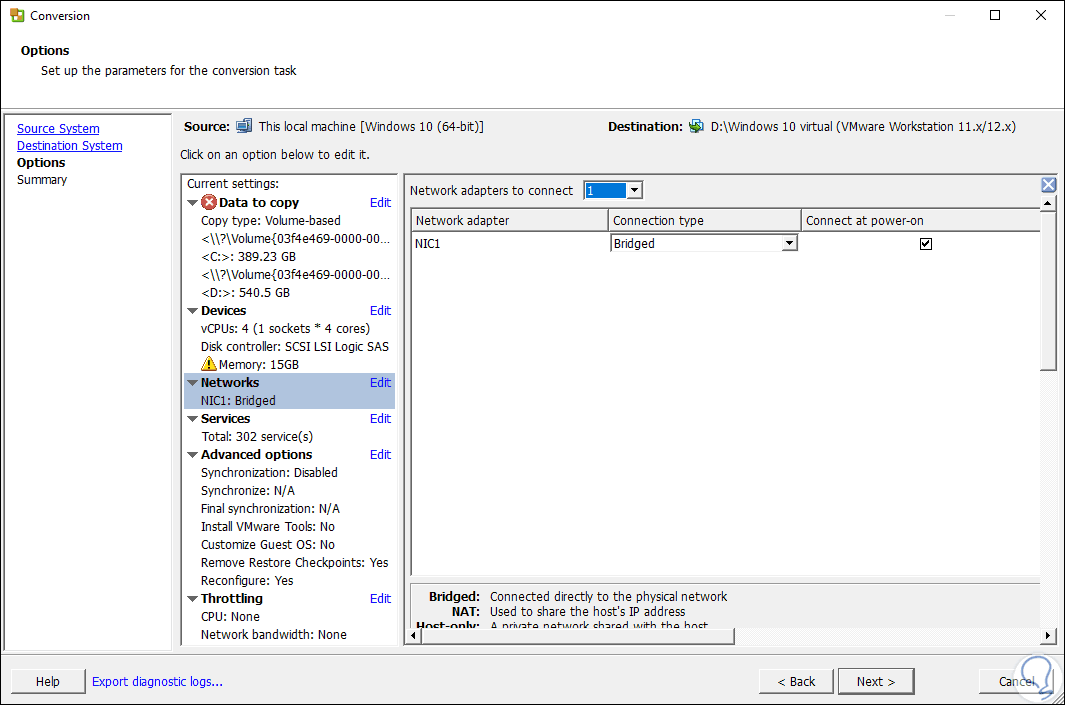Screen dimensions: 1065x705
Task: Select 'Install VMware Tools: No' entry
Action: [x=268, y=526]
